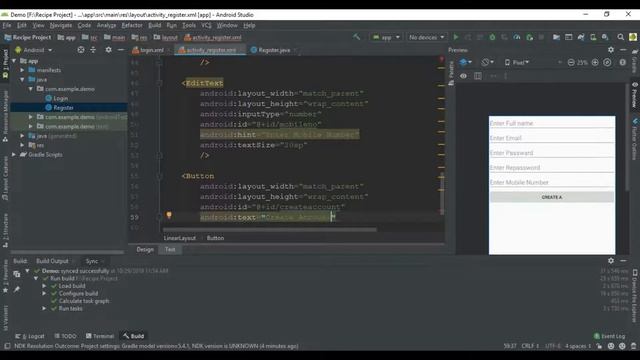
Task: Collapse the java folder in project tree
Action: pos(22,80)
